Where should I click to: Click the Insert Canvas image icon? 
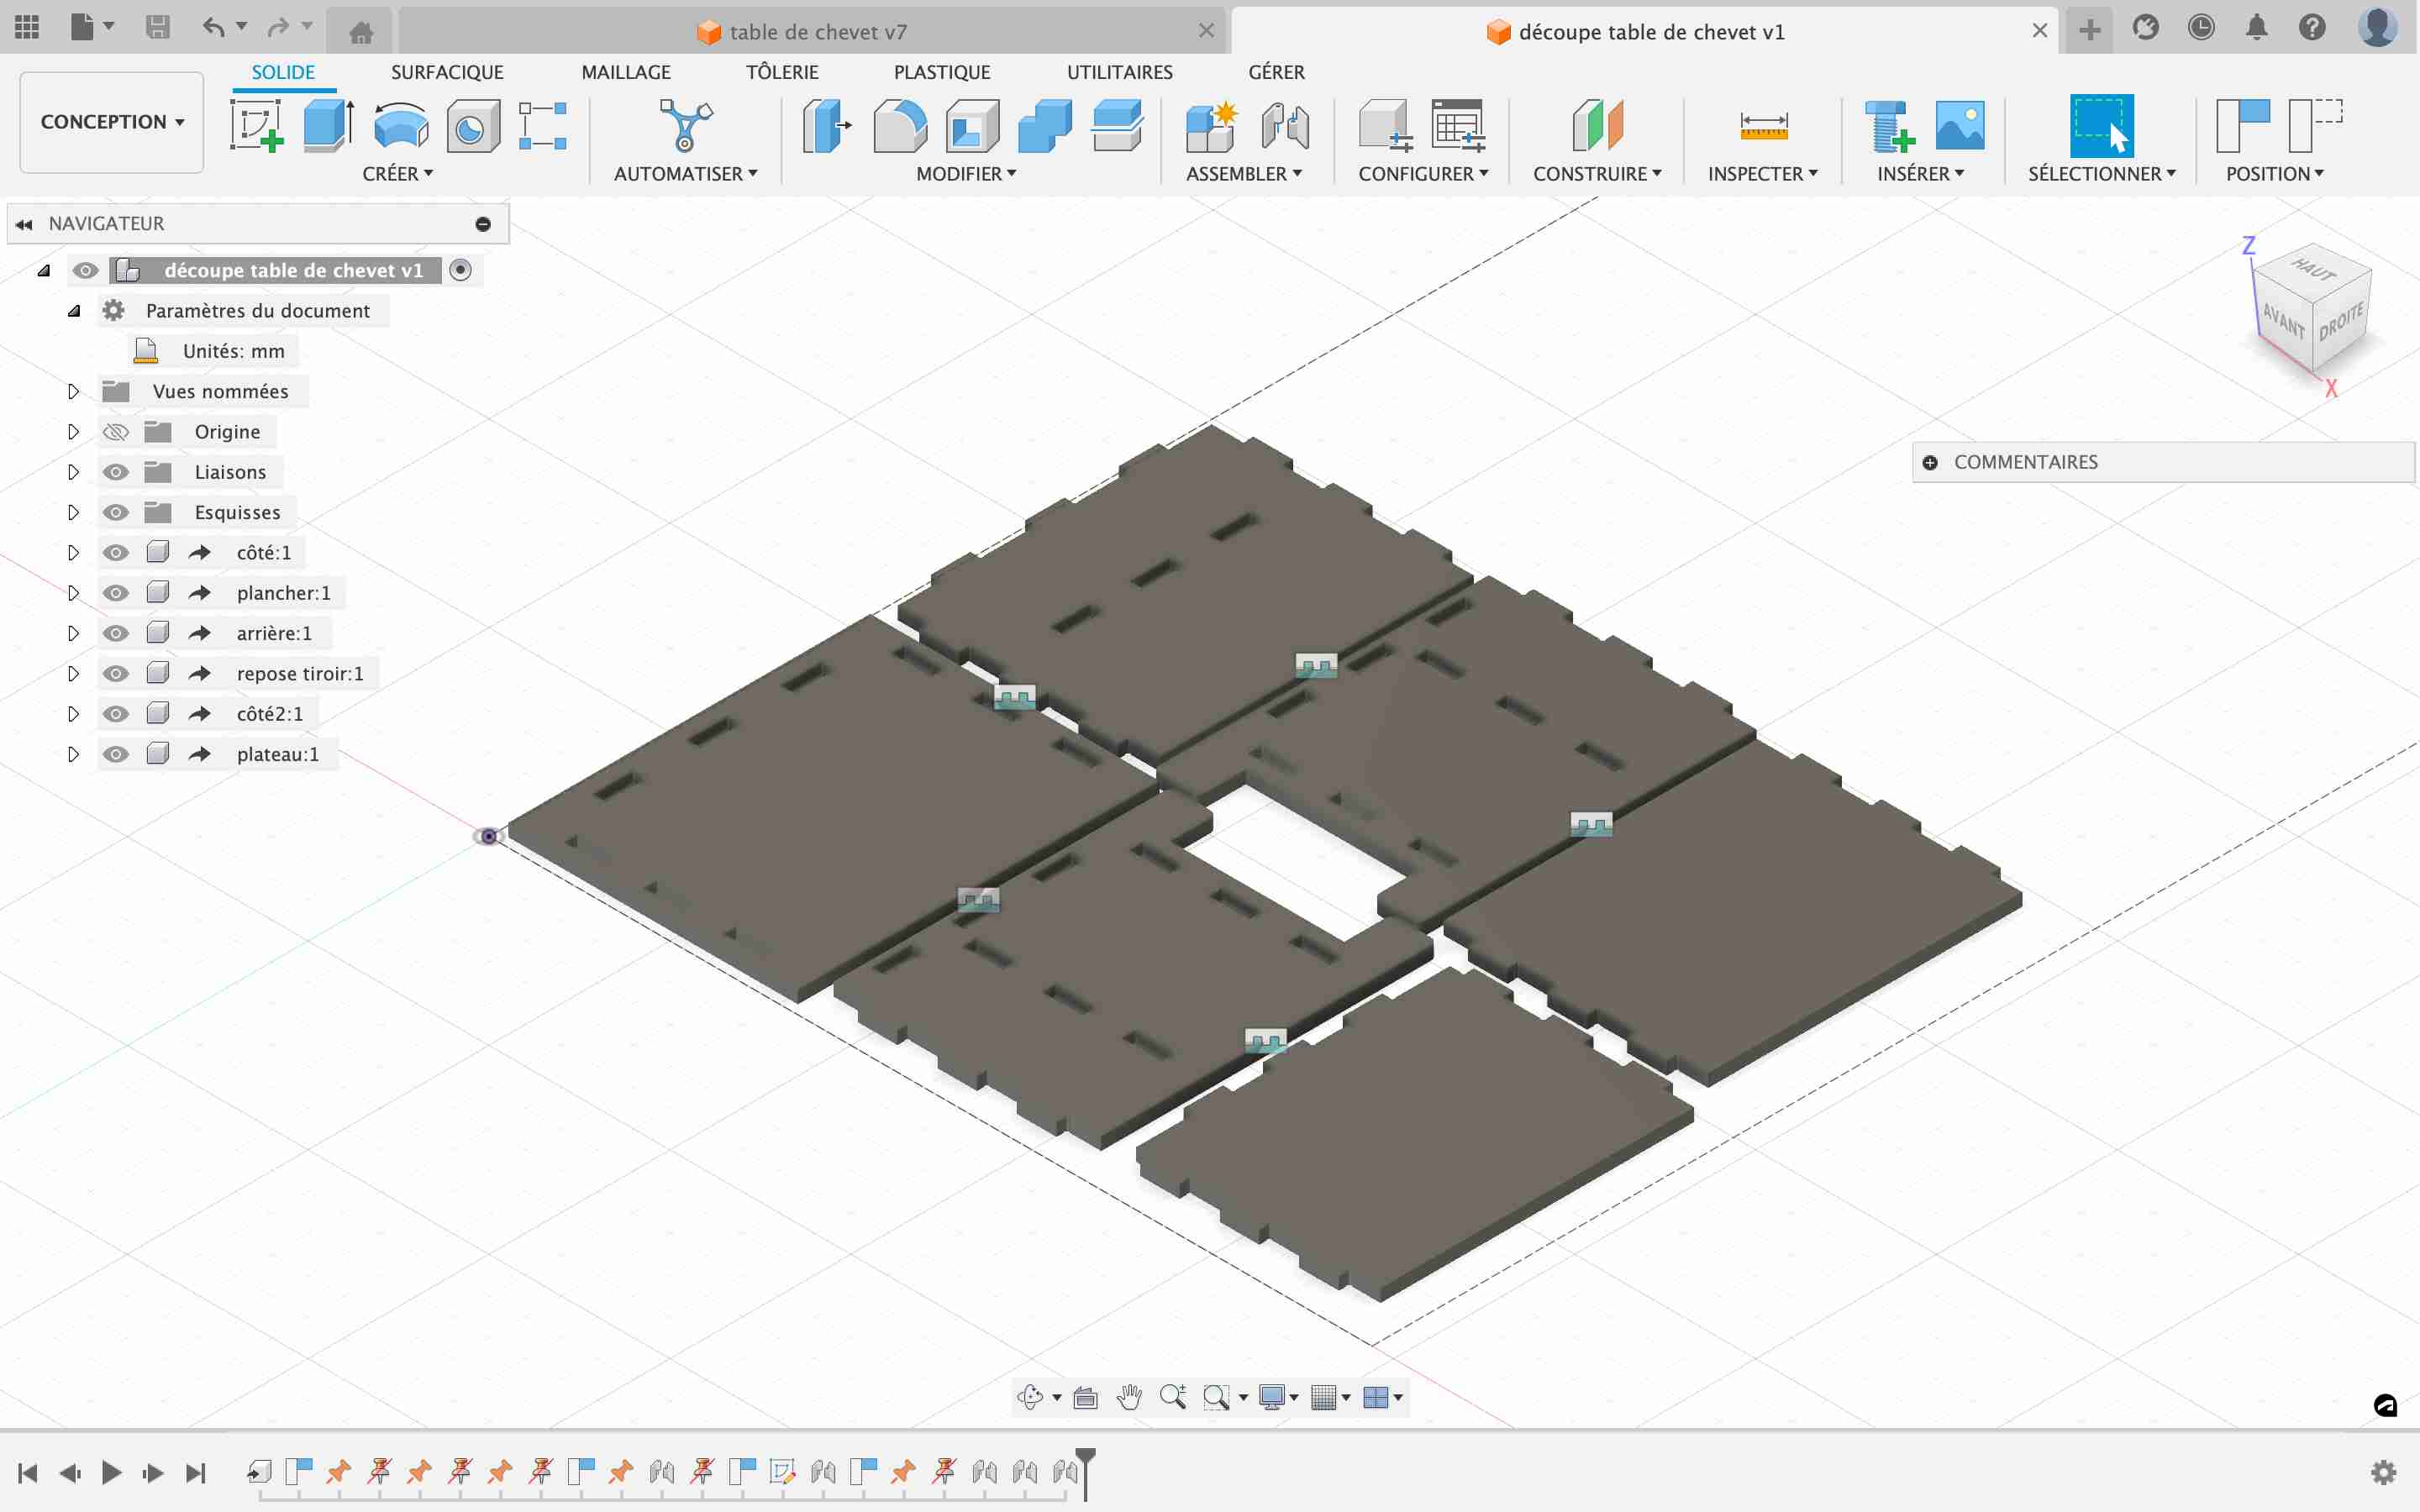1960,126
